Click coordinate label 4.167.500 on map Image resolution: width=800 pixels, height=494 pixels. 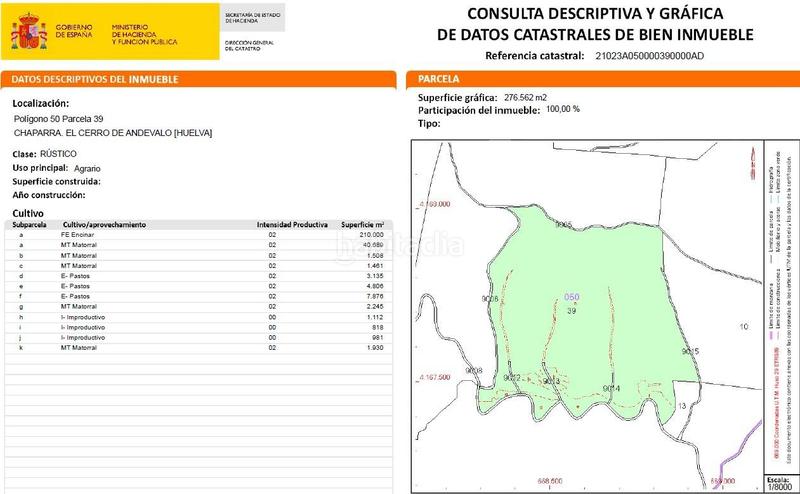coord(435,378)
